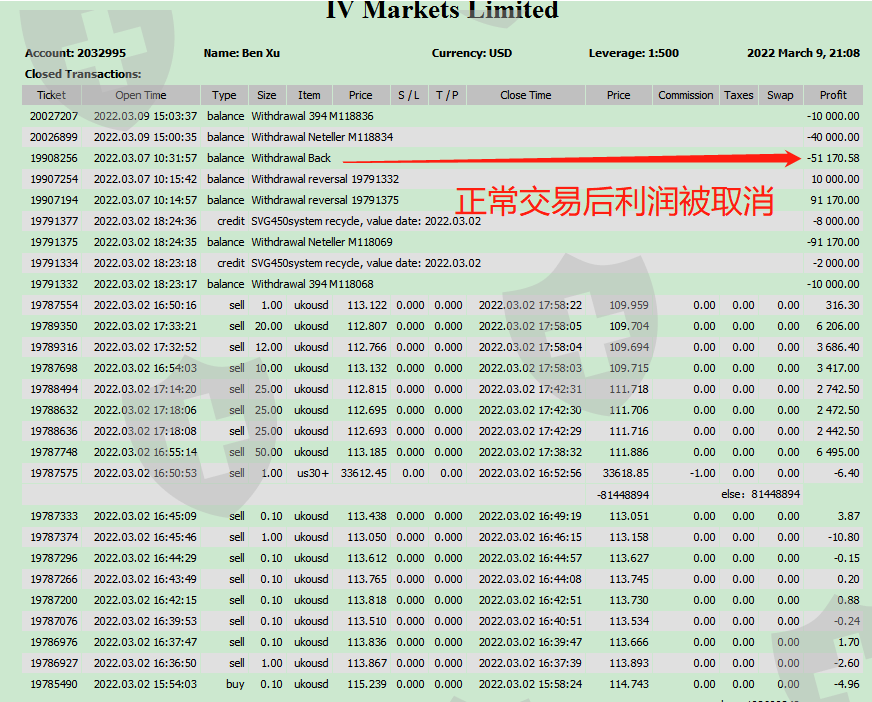Select the Close Time column header
Image resolution: width=872 pixels, height=702 pixels.
tap(525, 95)
